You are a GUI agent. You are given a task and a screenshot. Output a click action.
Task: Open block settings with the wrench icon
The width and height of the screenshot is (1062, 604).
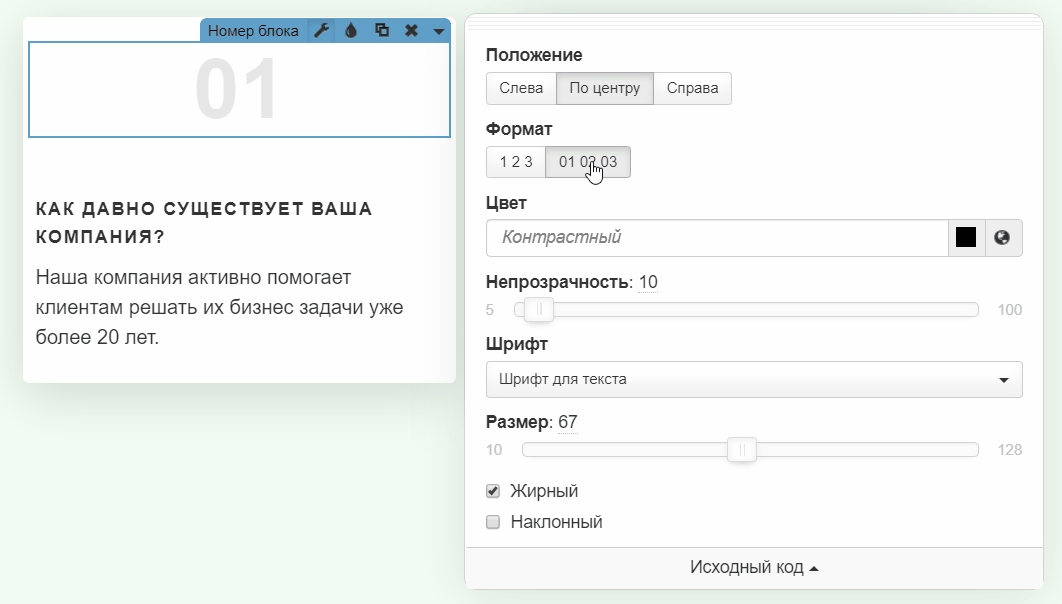tap(321, 31)
